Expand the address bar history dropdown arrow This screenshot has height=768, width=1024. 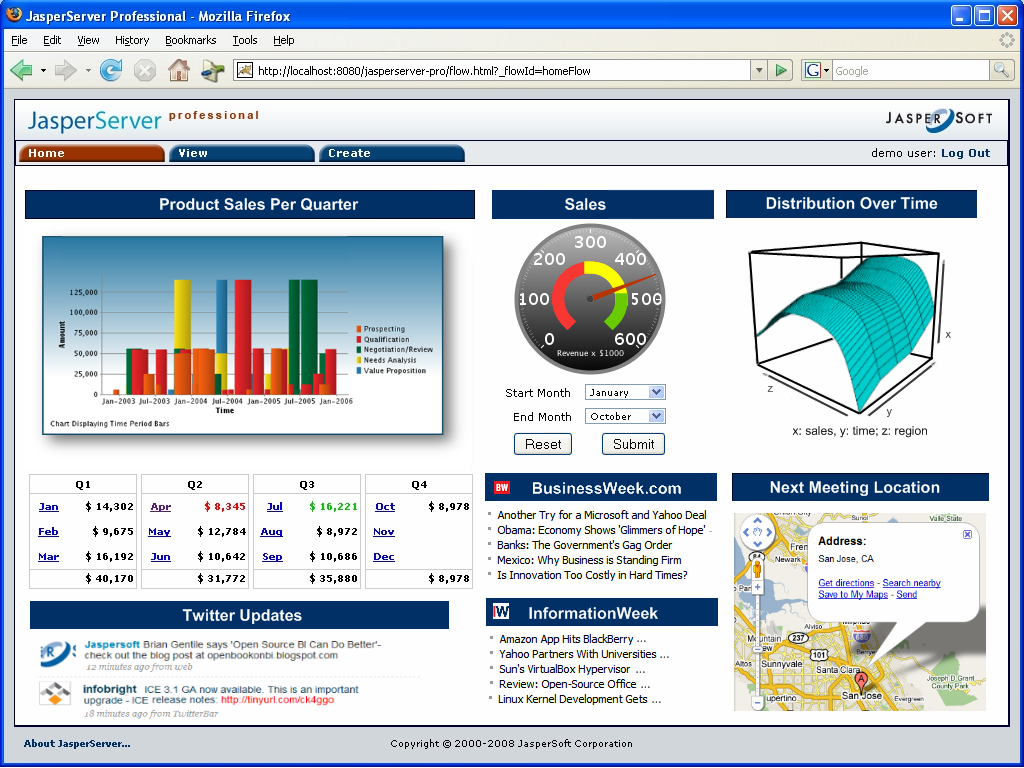(x=758, y=70)
